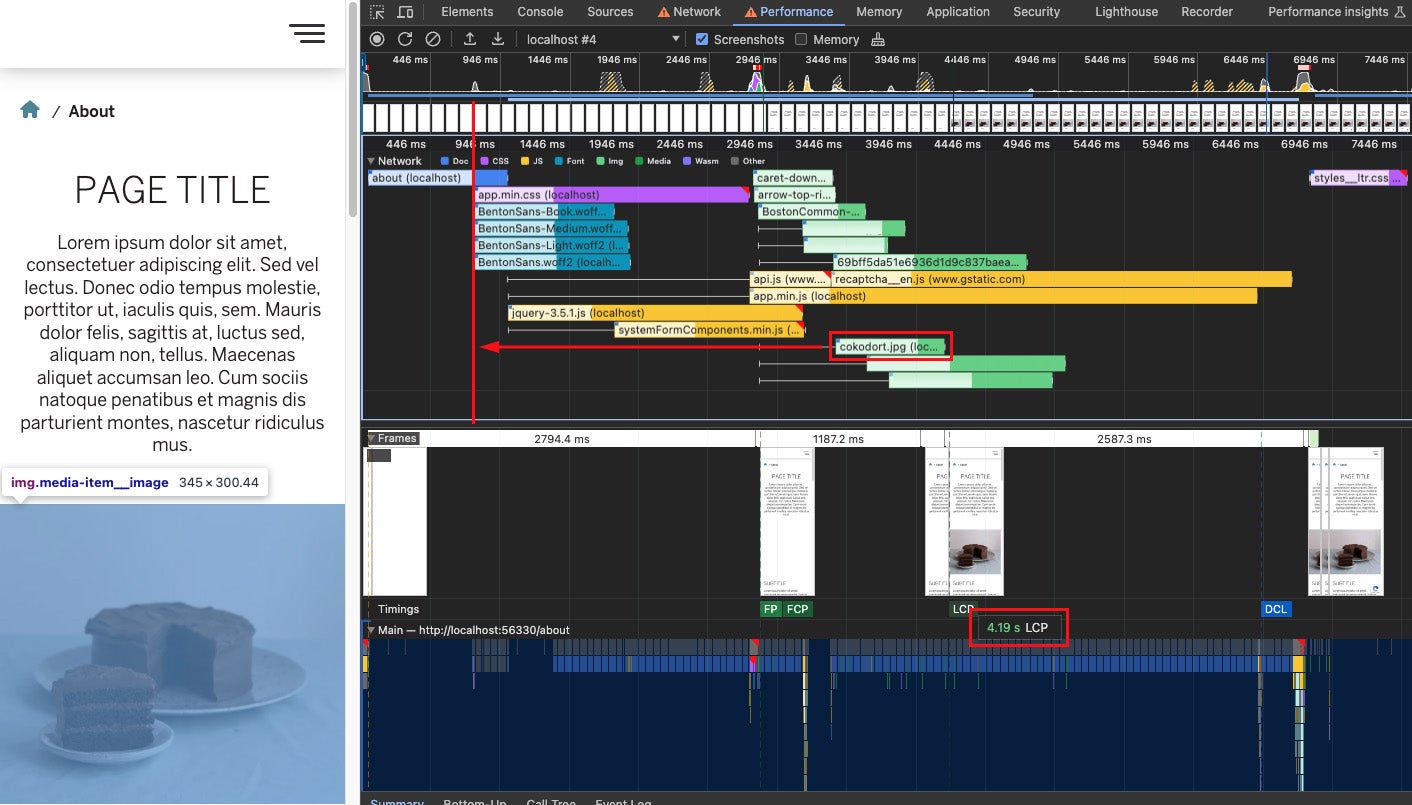
Task: Clear the performance recording
Action: [433, 39]
